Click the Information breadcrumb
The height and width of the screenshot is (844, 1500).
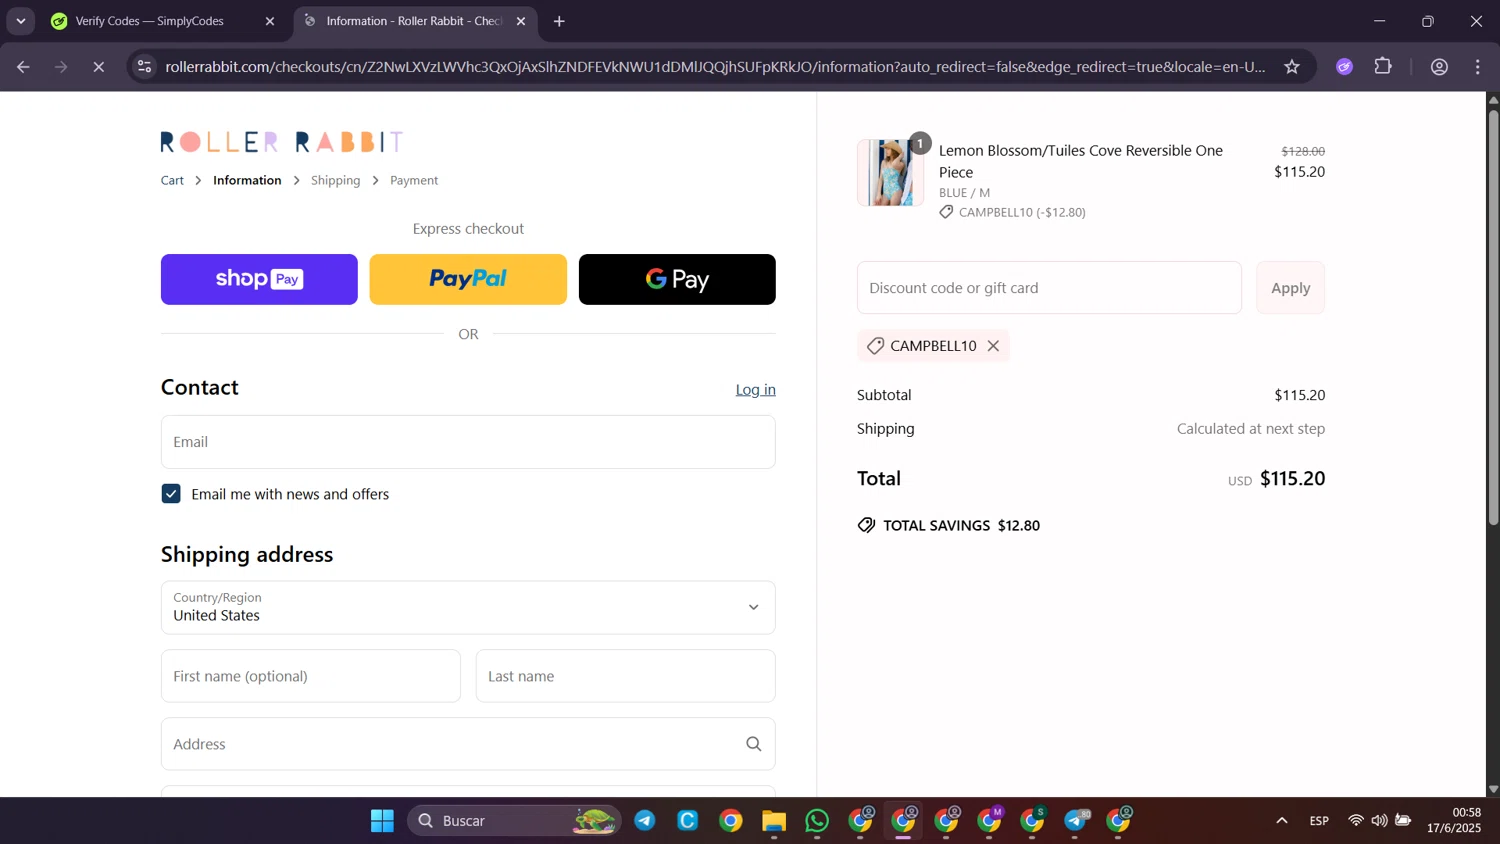pyautogui.click(x=247, y=180)
